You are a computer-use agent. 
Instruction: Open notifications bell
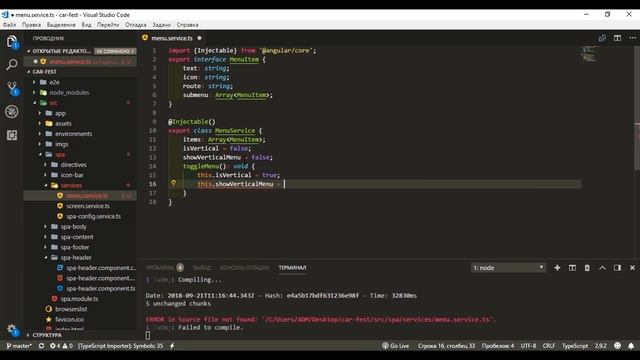point(631,346)
